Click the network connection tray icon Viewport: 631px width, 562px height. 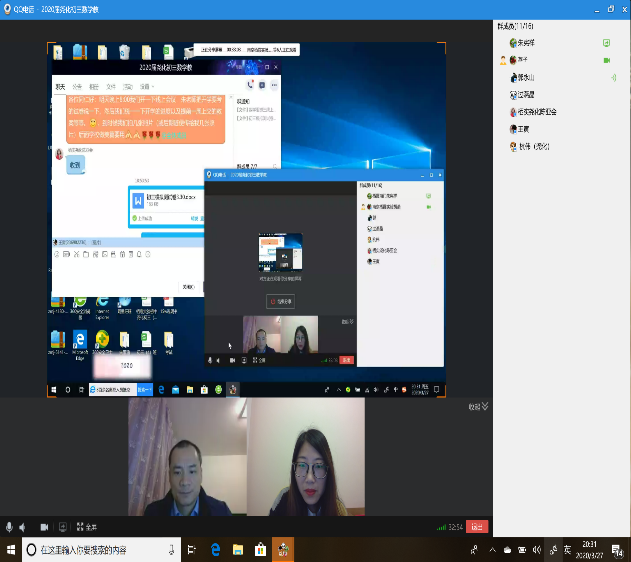pyautogui.click(x=553, y=550)
